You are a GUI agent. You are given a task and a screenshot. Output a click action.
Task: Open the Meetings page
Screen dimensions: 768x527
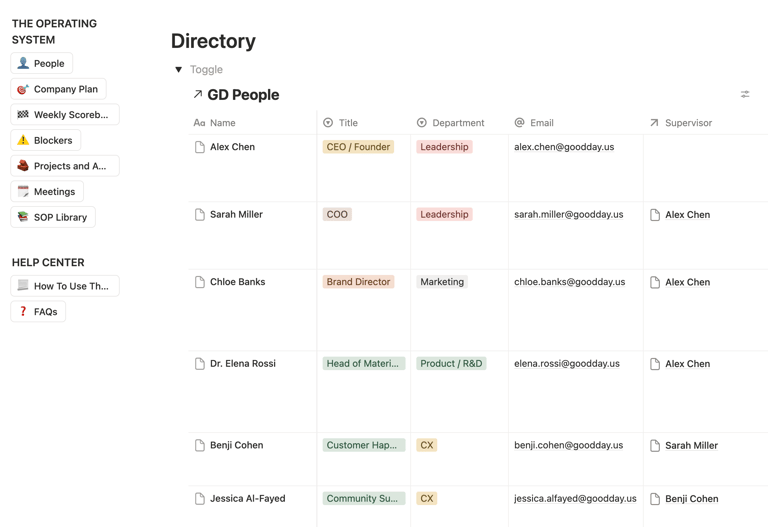[x=54, y=192]
